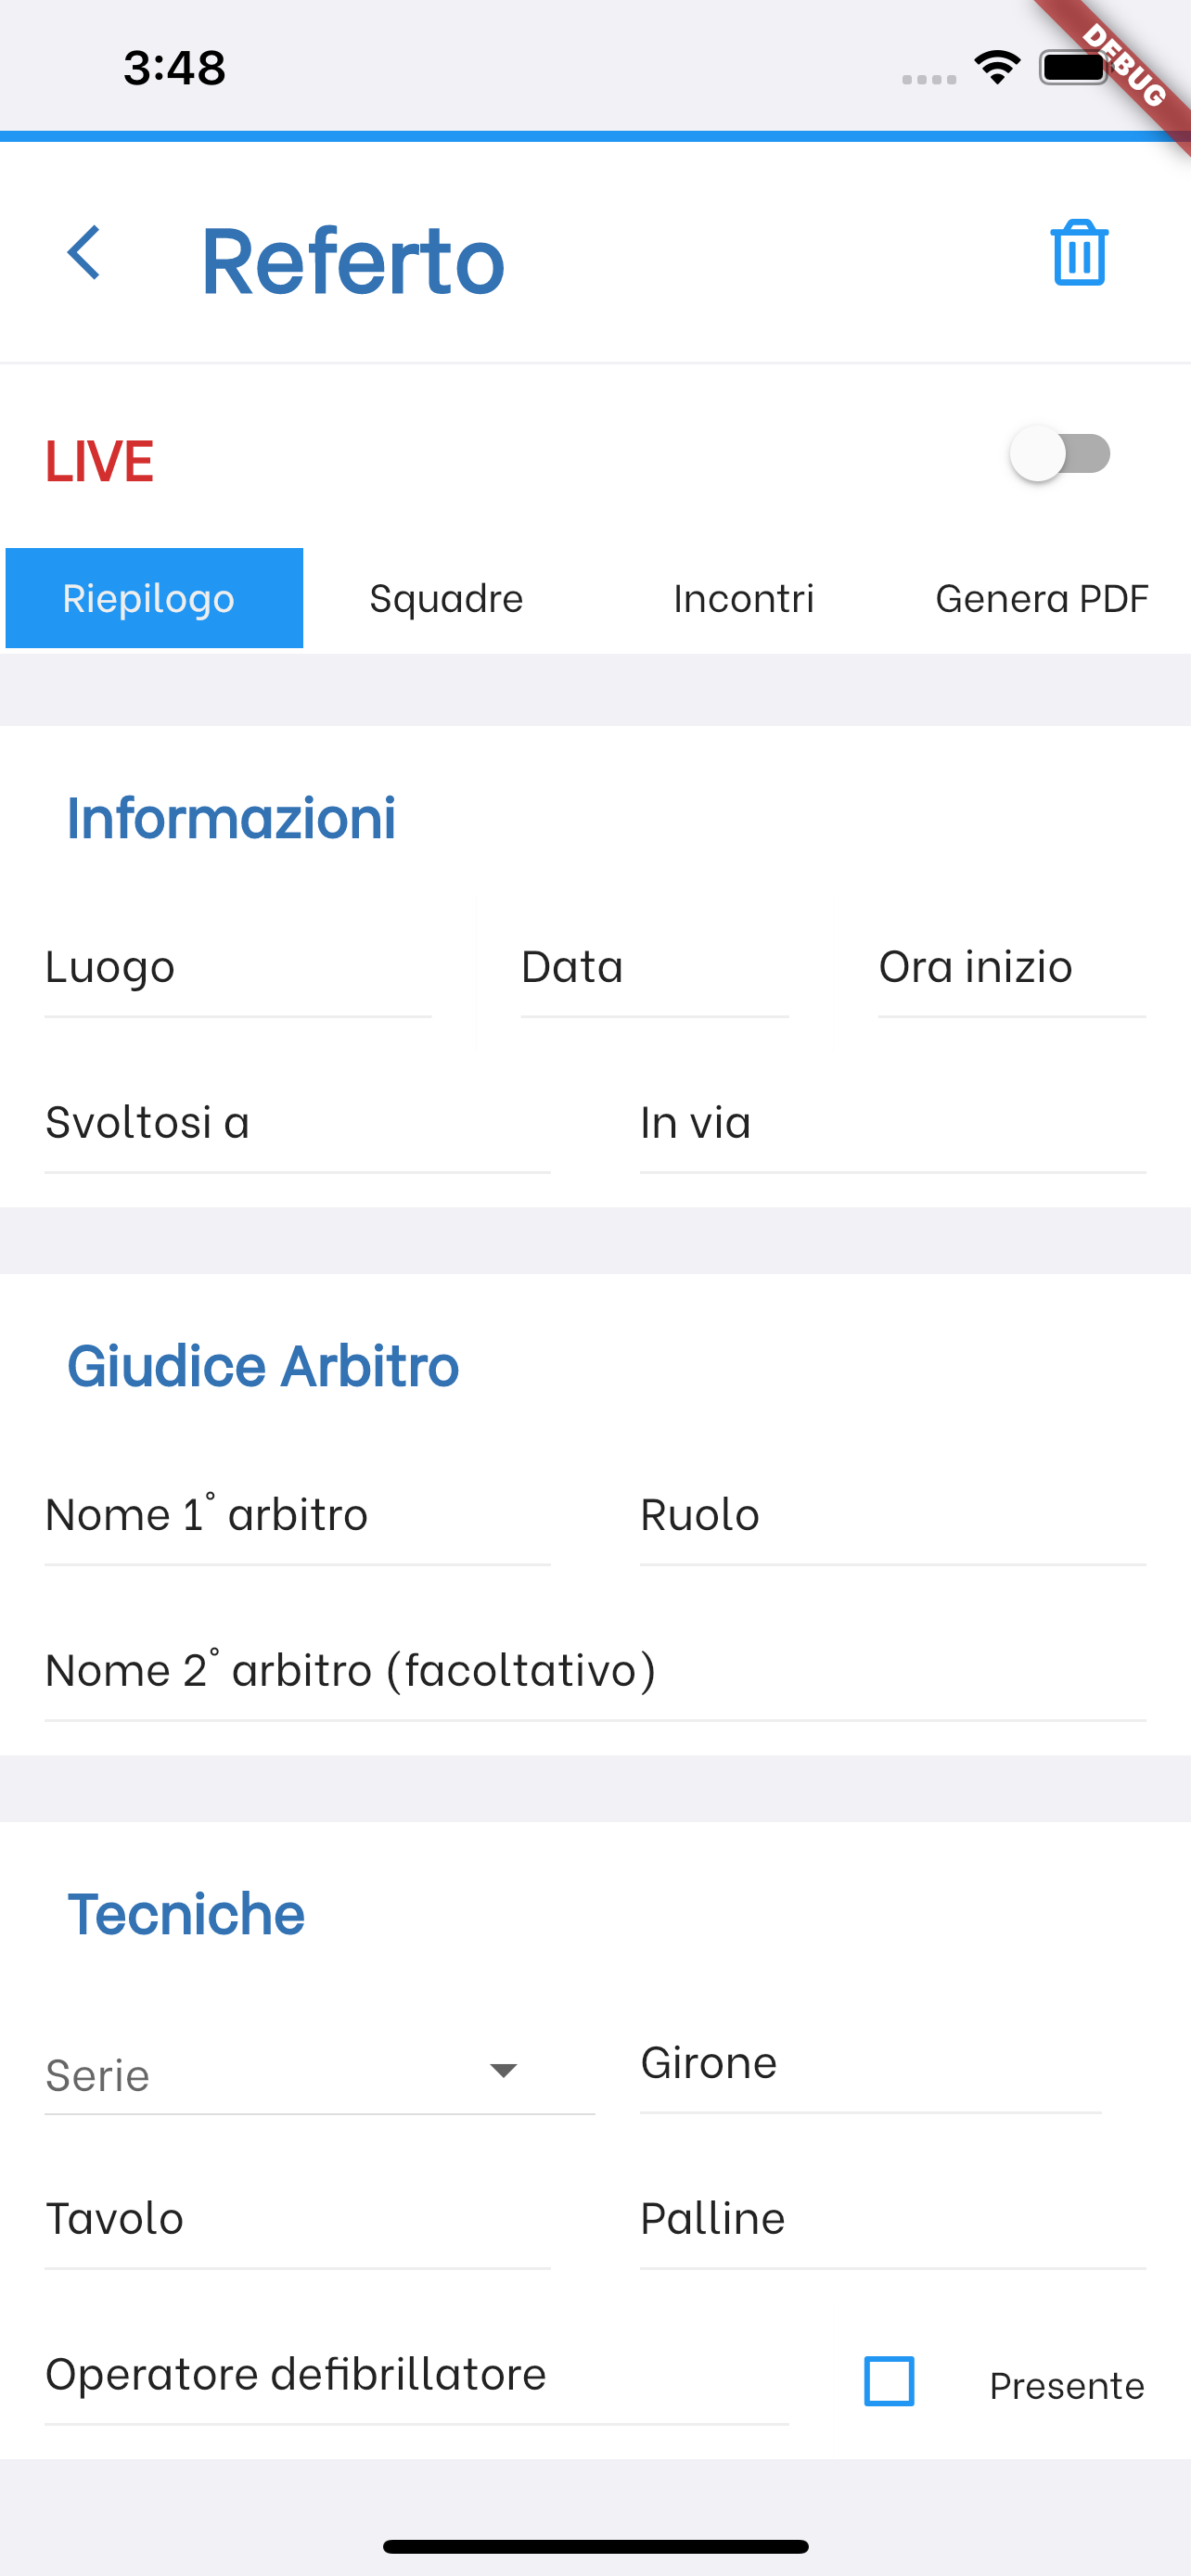Image resolution: width=1191 pixels, height=2576 pixels.
Task: Check the Presente checkbox
Action: (x=888, y=2380)
